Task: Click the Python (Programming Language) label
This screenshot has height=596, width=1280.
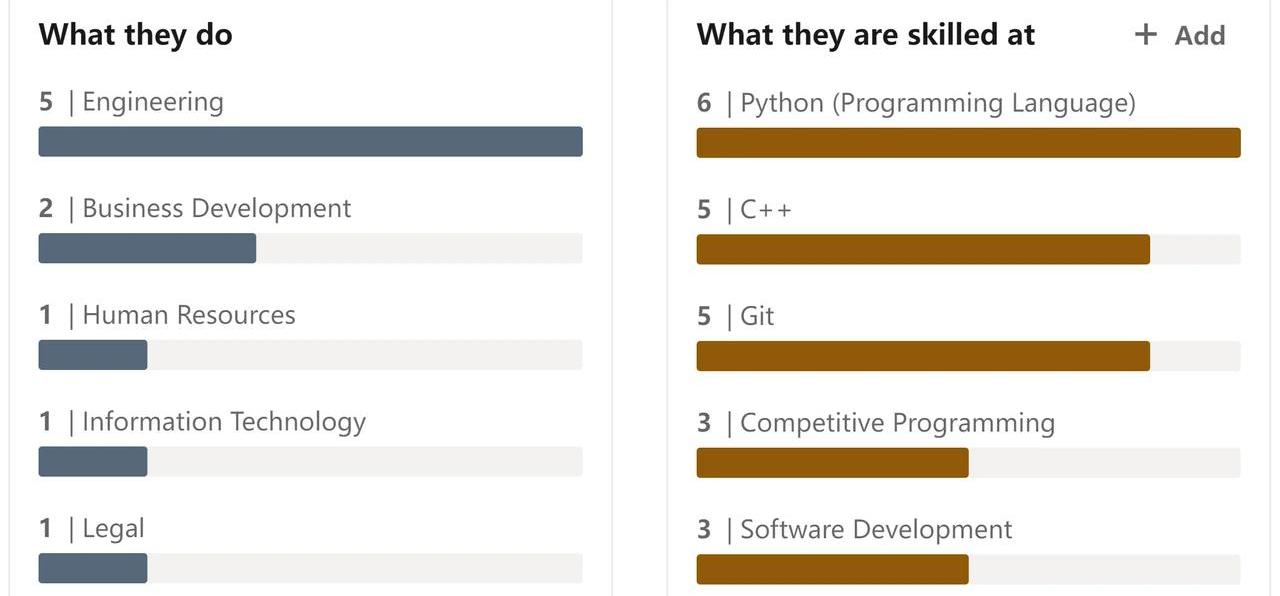Action: [938, 103]
